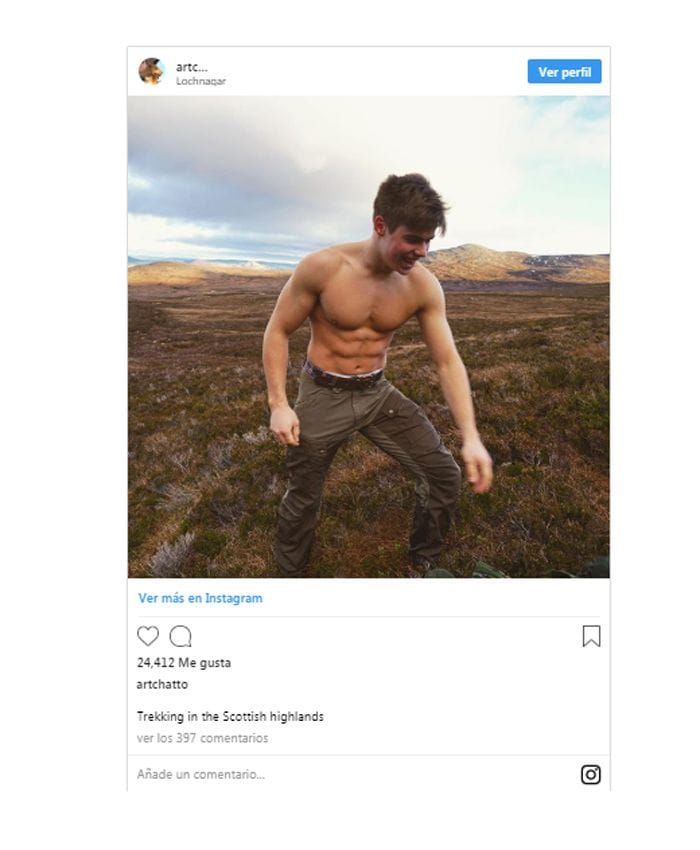Open comments via the speech bubble icon
700x850 pixels.
(x=181, y=636)
